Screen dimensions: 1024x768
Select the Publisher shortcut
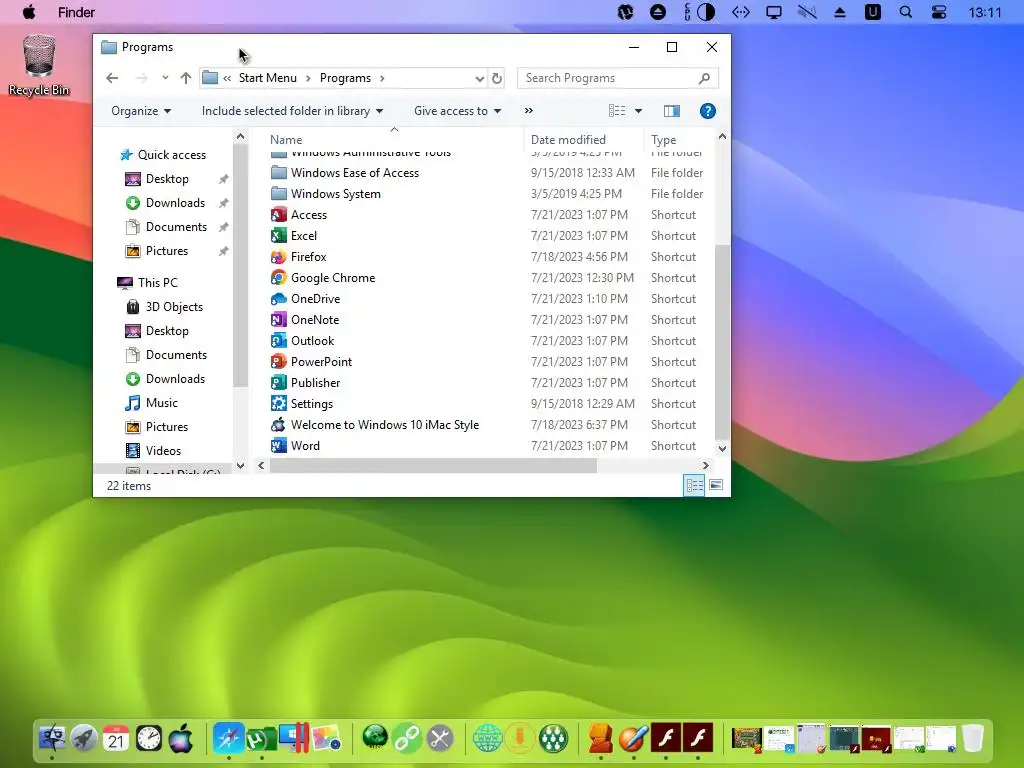click(315, 382)
